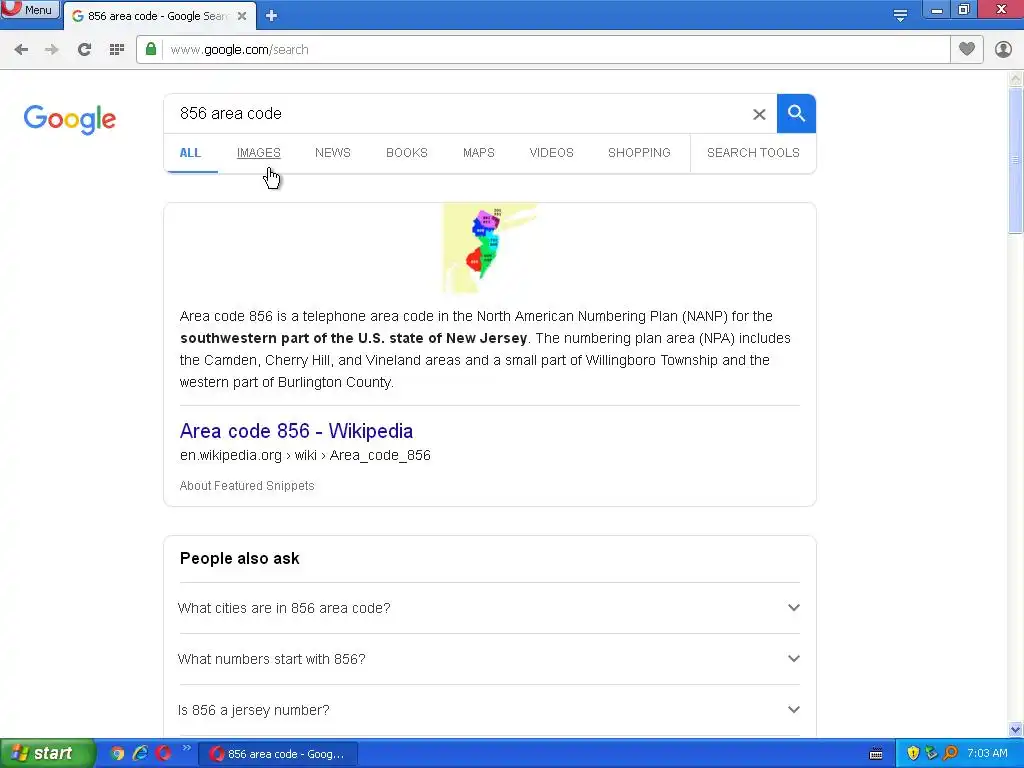Viewport: 1024px width, 768px height.
Task: Click the green security padlock icon
Action: click(x=151, y=49)
